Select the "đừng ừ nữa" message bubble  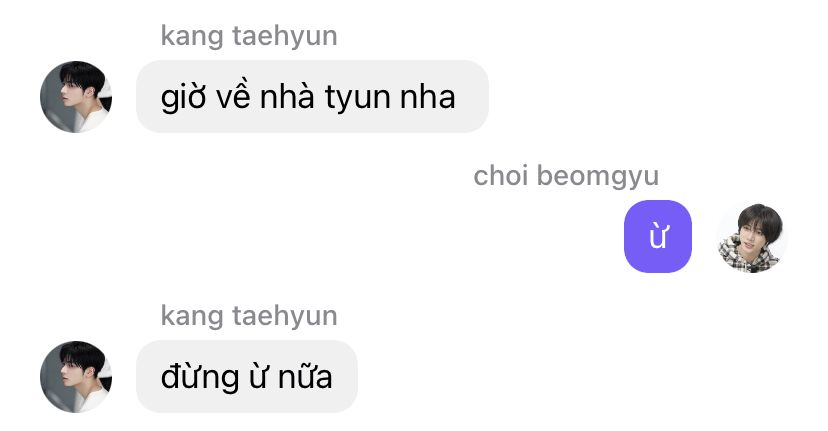[x=247, y=377]
